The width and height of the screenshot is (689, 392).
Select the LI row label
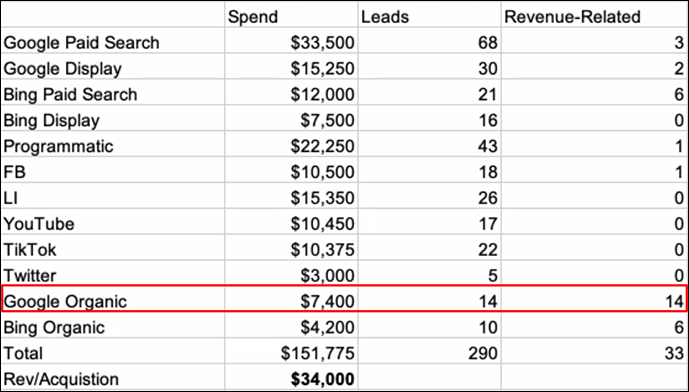[x=11, y=198]
